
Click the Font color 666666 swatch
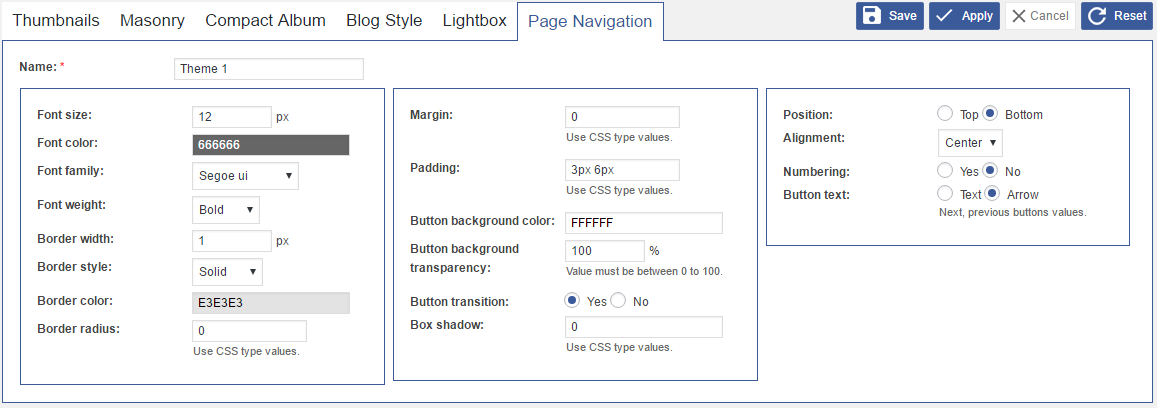click(270, 145)
